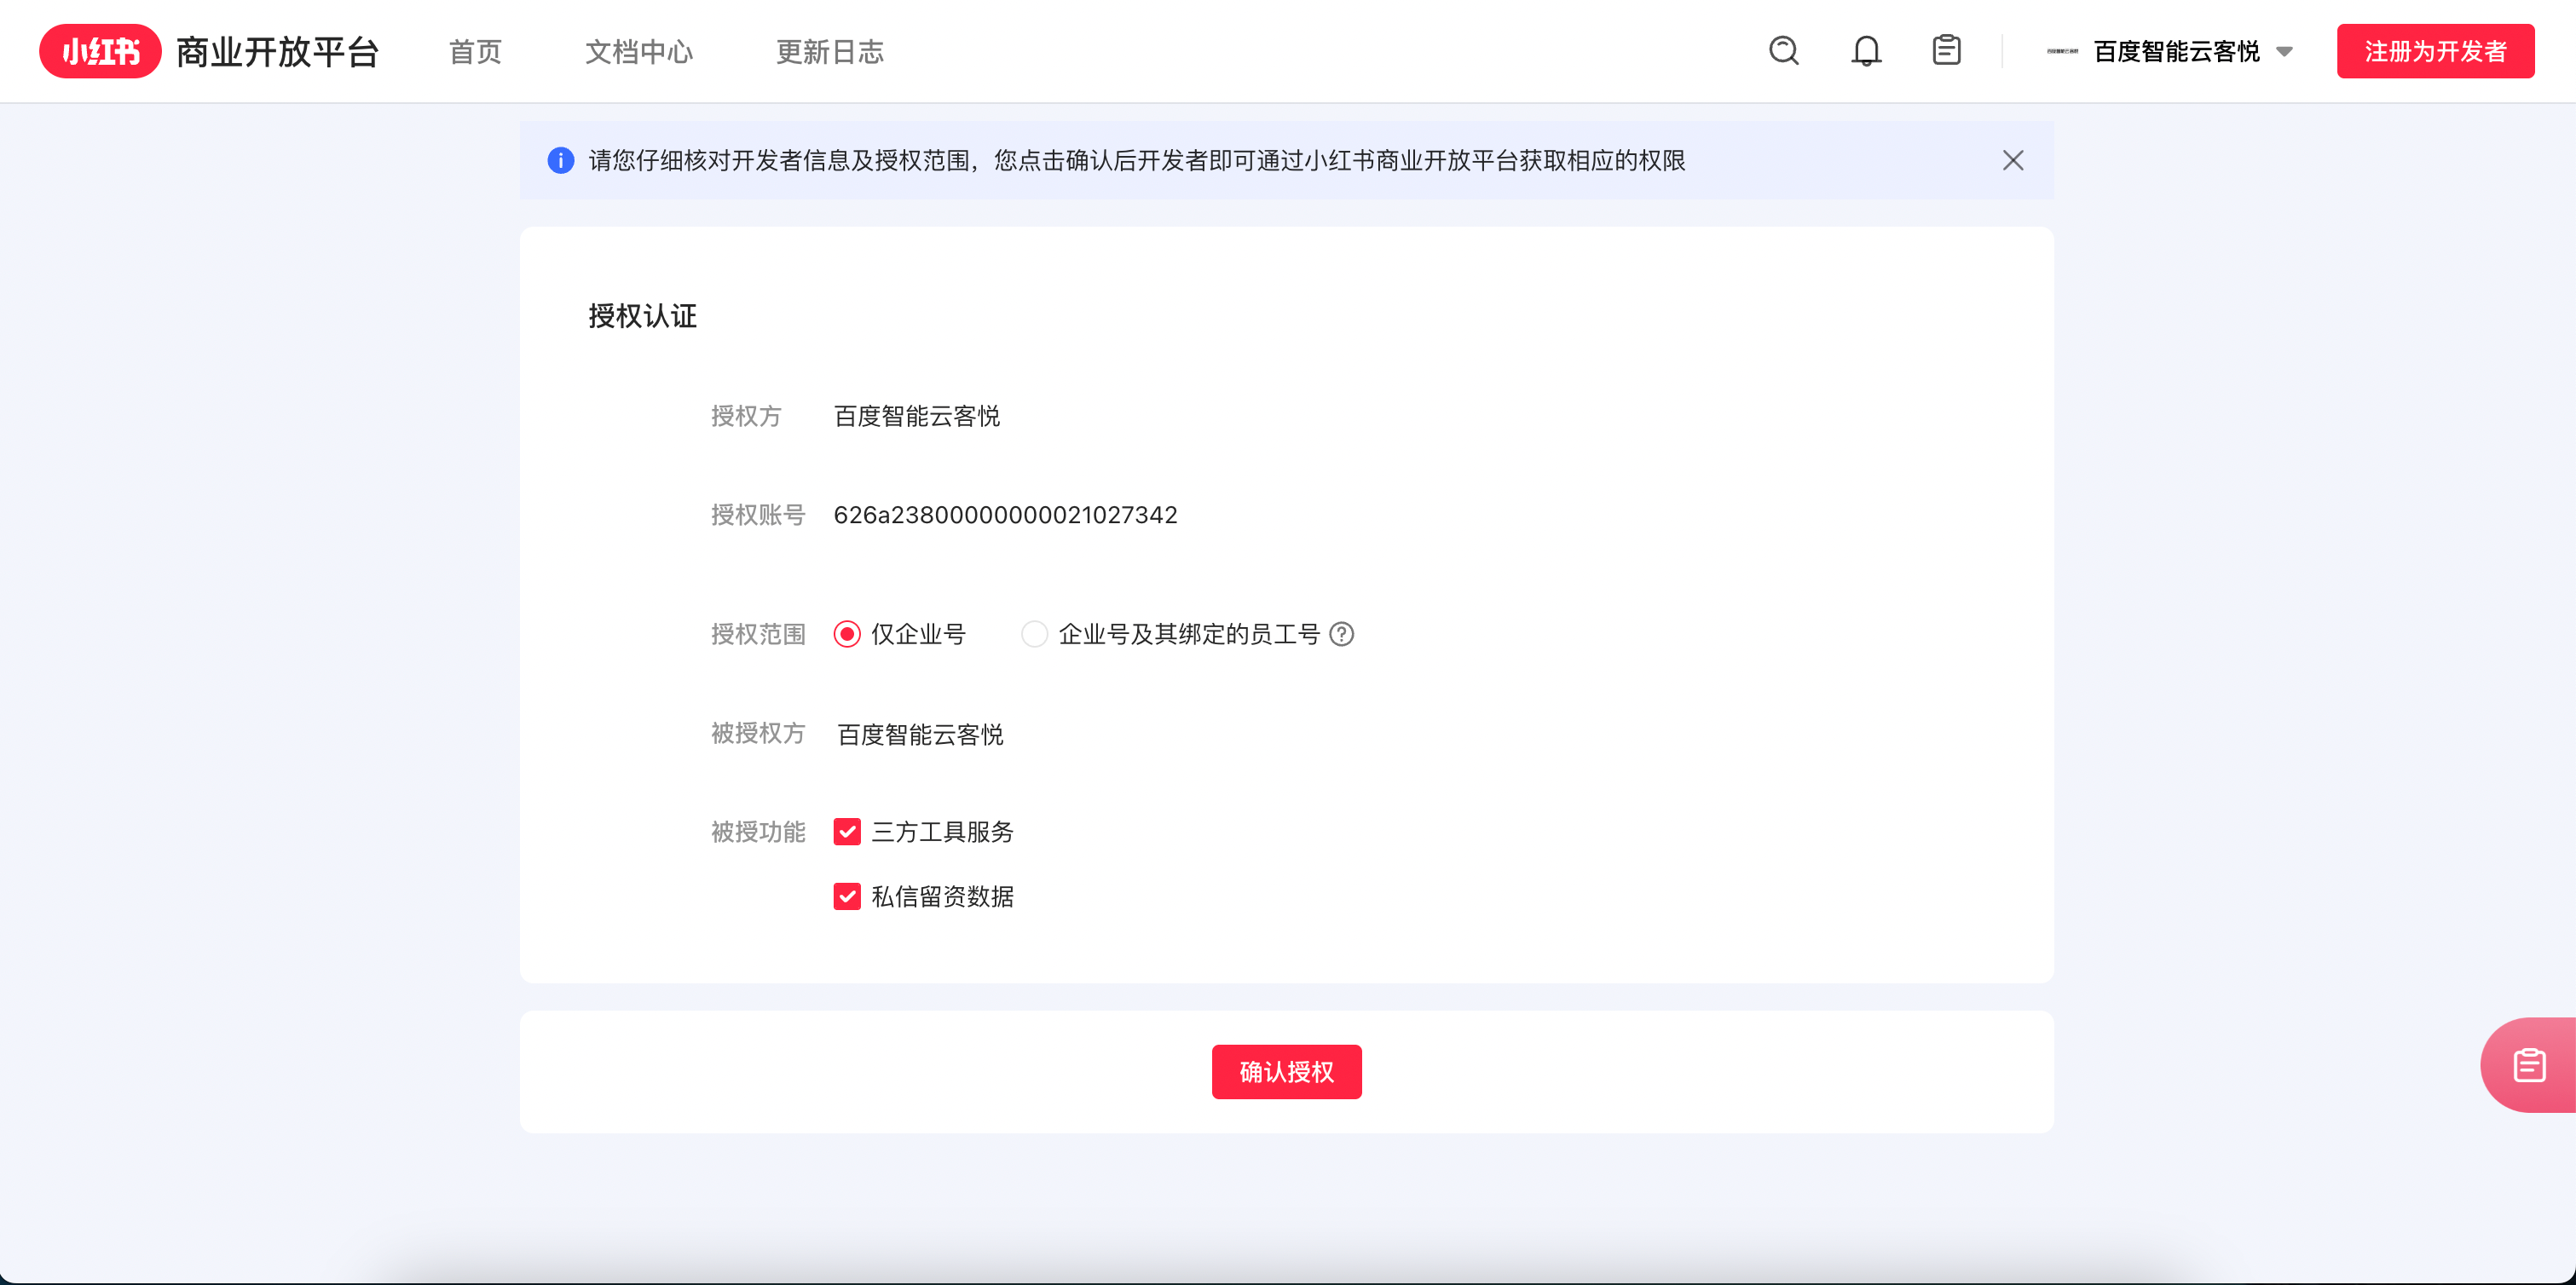Click the clipboard icon in the header
Image resolution: width=2576 pixels, height=1285 pixels.
pos(1945,51)
